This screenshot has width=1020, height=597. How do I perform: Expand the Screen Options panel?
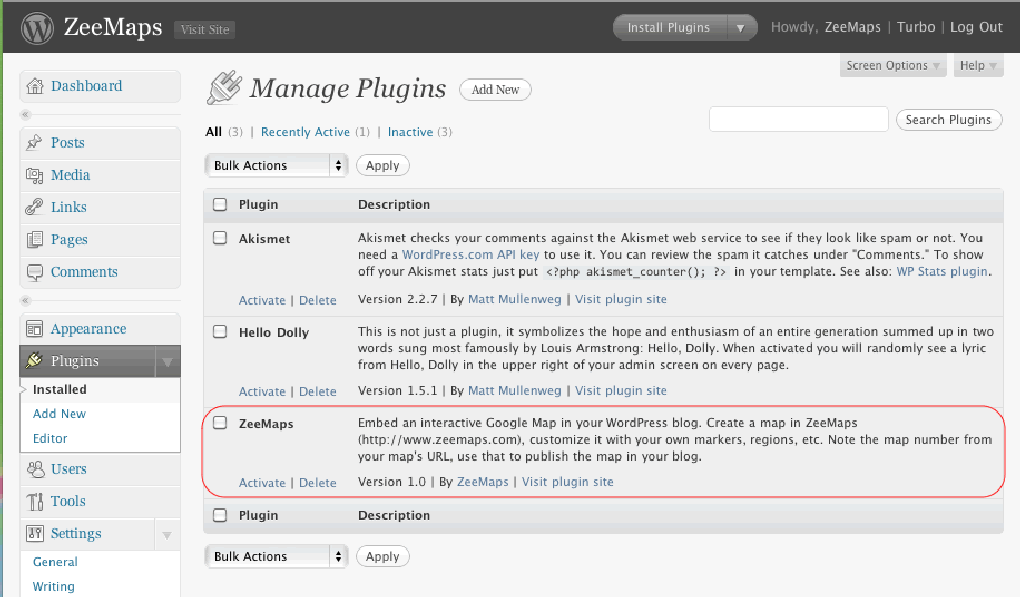pos(891,64)
